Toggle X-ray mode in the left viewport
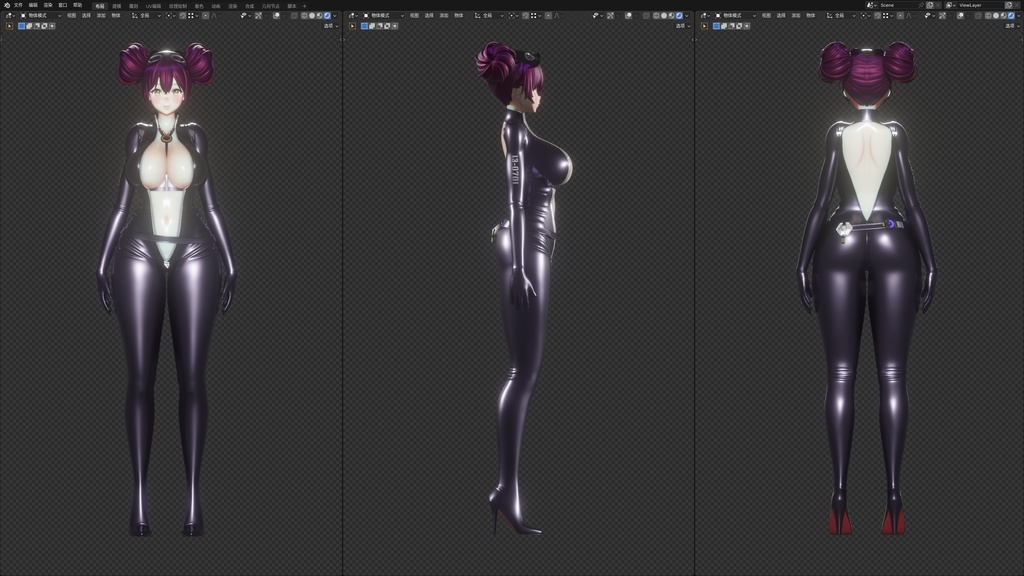Viewport: 1024px width, 576px height. coord(294,15)
